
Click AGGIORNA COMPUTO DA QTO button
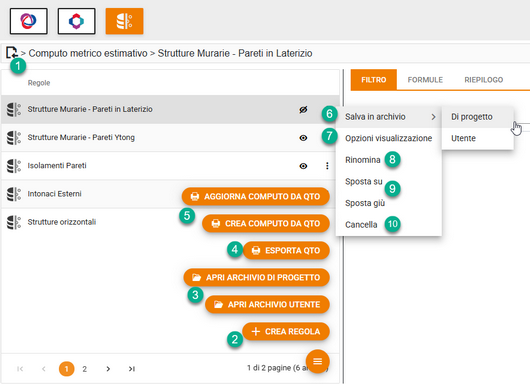(x=256, y=196)
